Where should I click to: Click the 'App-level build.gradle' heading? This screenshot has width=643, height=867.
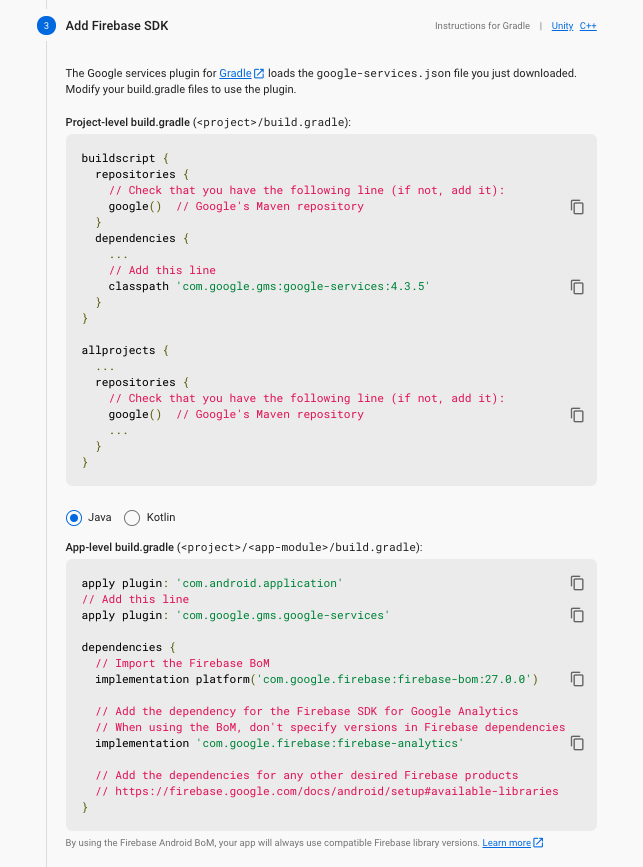(119, 547)
